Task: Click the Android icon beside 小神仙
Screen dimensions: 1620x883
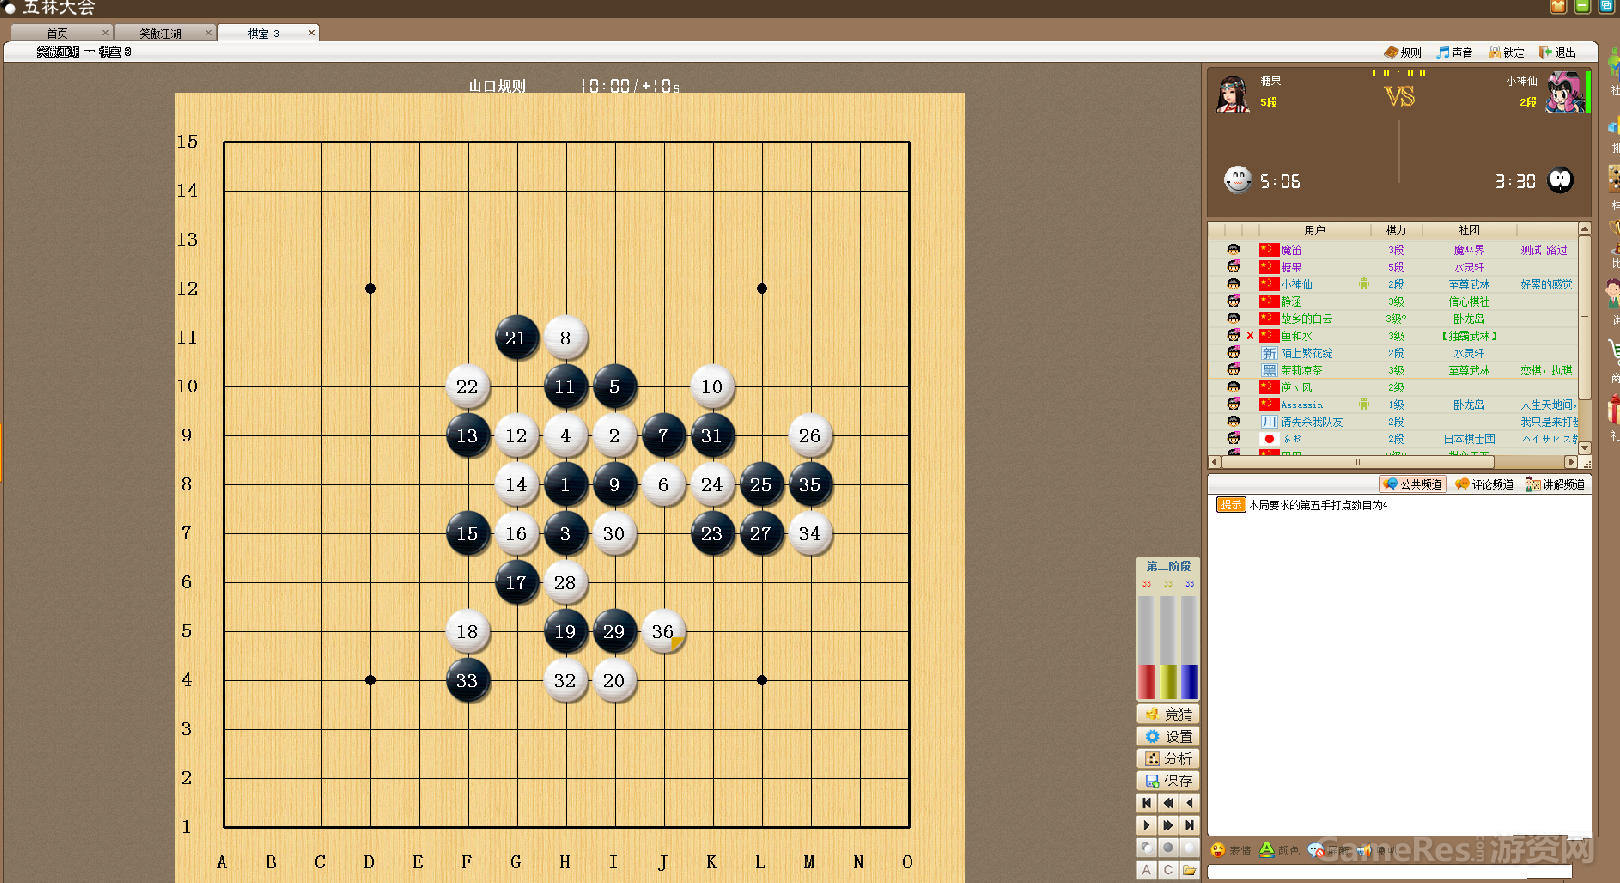Action: click(x=1364, y=284)
